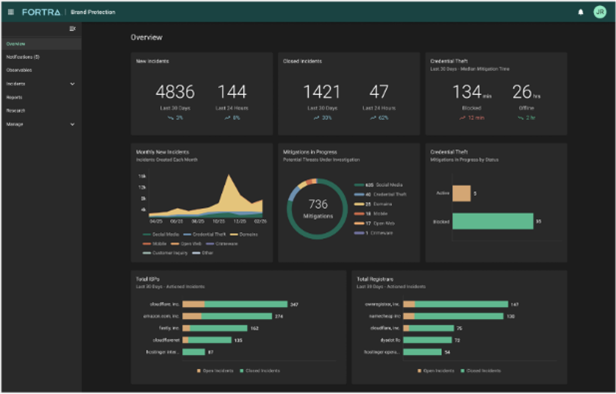This screenshot has width=616, height=394.
Task: Click the hostinger bar in Total ISPs
Action: (x=194, y=352)
